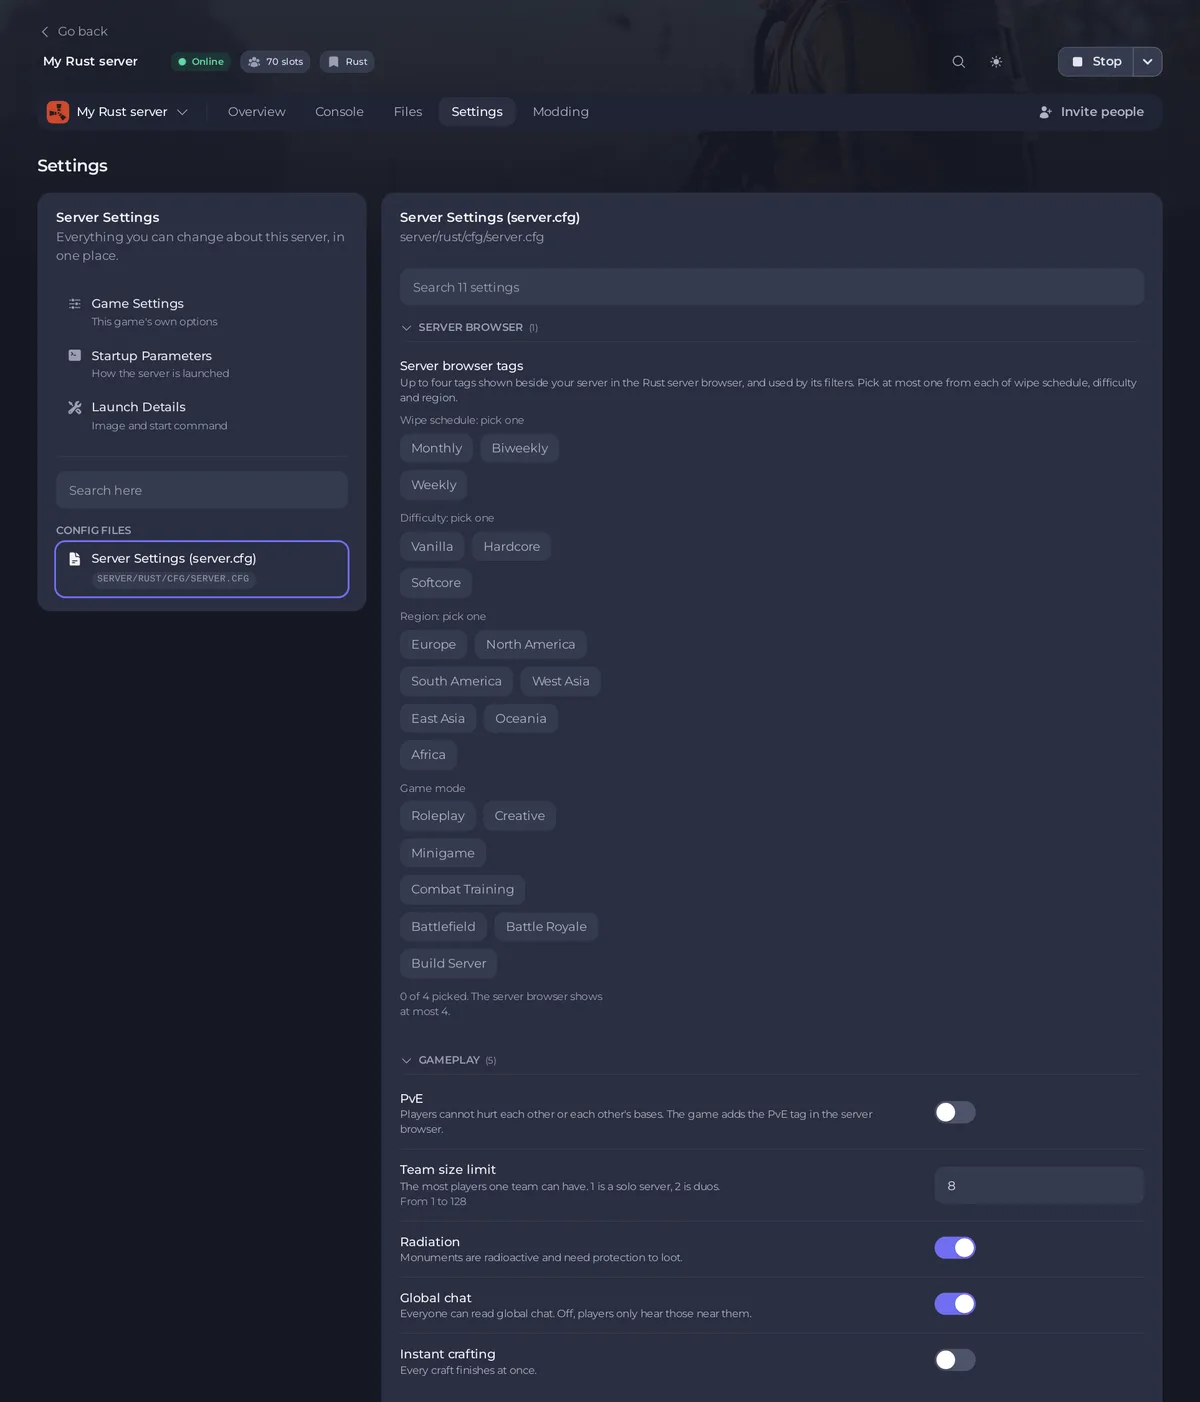
Task: Click the Go back arrow icon
Action: [x=45, y=32]
